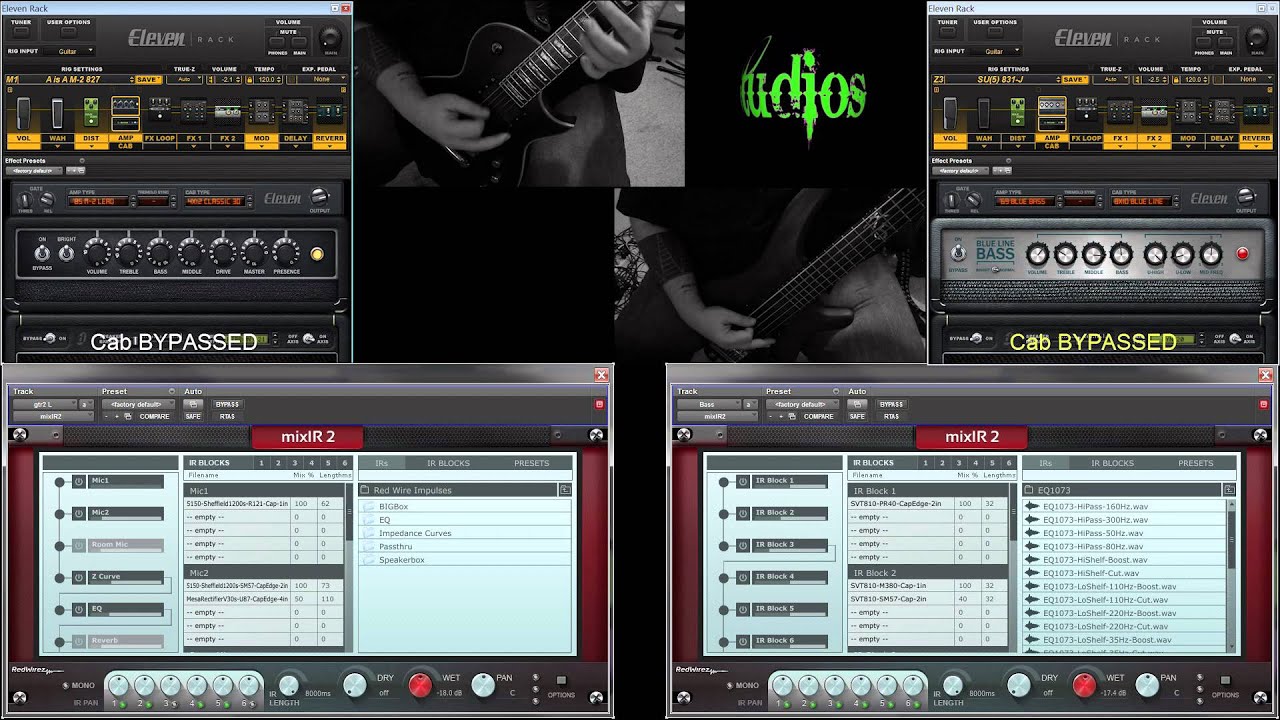The image size is (1280, 720).
Task: Toggle Mic2 power in the gtr2 L mixIR
Action: 79,514
